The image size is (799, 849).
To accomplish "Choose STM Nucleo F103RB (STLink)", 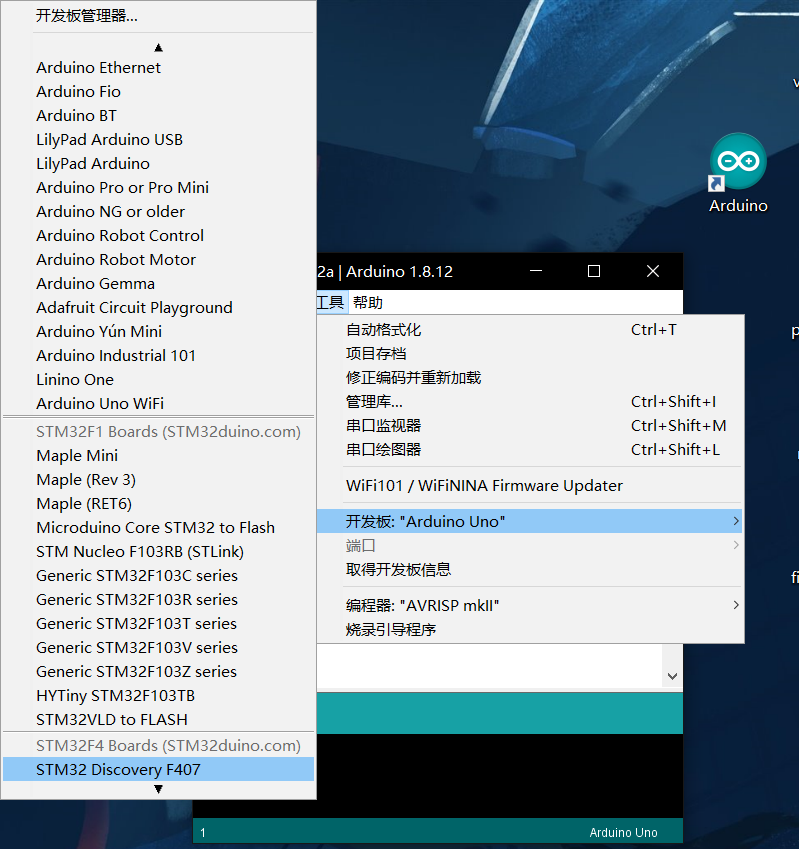I will 158,551.
